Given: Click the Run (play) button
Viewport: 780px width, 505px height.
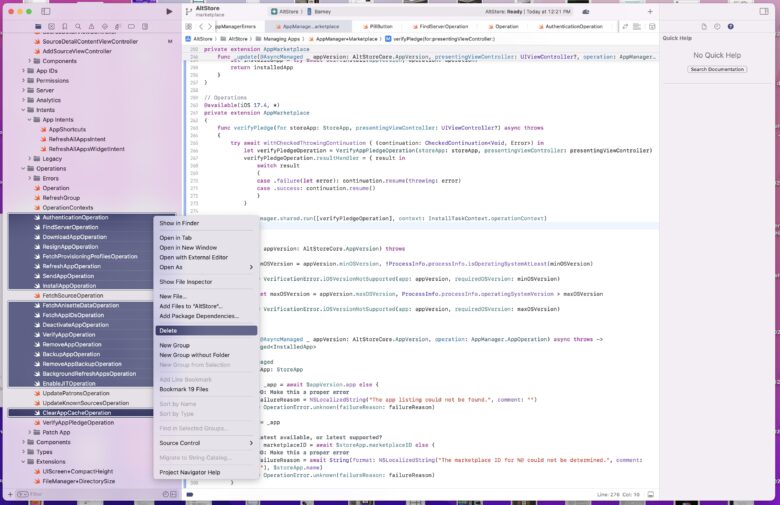Looking at the screenshot, I should [169, 11].
